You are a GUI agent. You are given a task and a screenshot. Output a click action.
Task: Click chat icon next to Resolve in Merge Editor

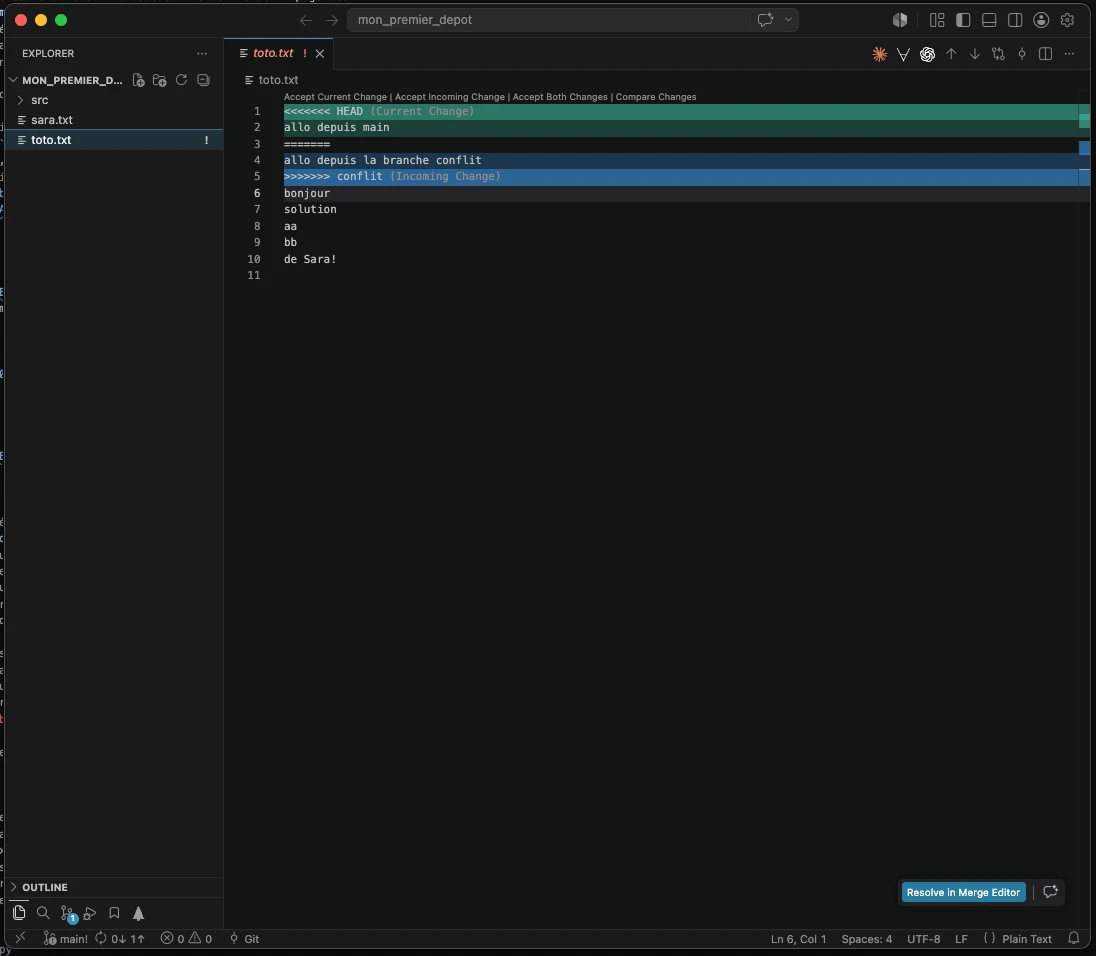pos(1050,892)
